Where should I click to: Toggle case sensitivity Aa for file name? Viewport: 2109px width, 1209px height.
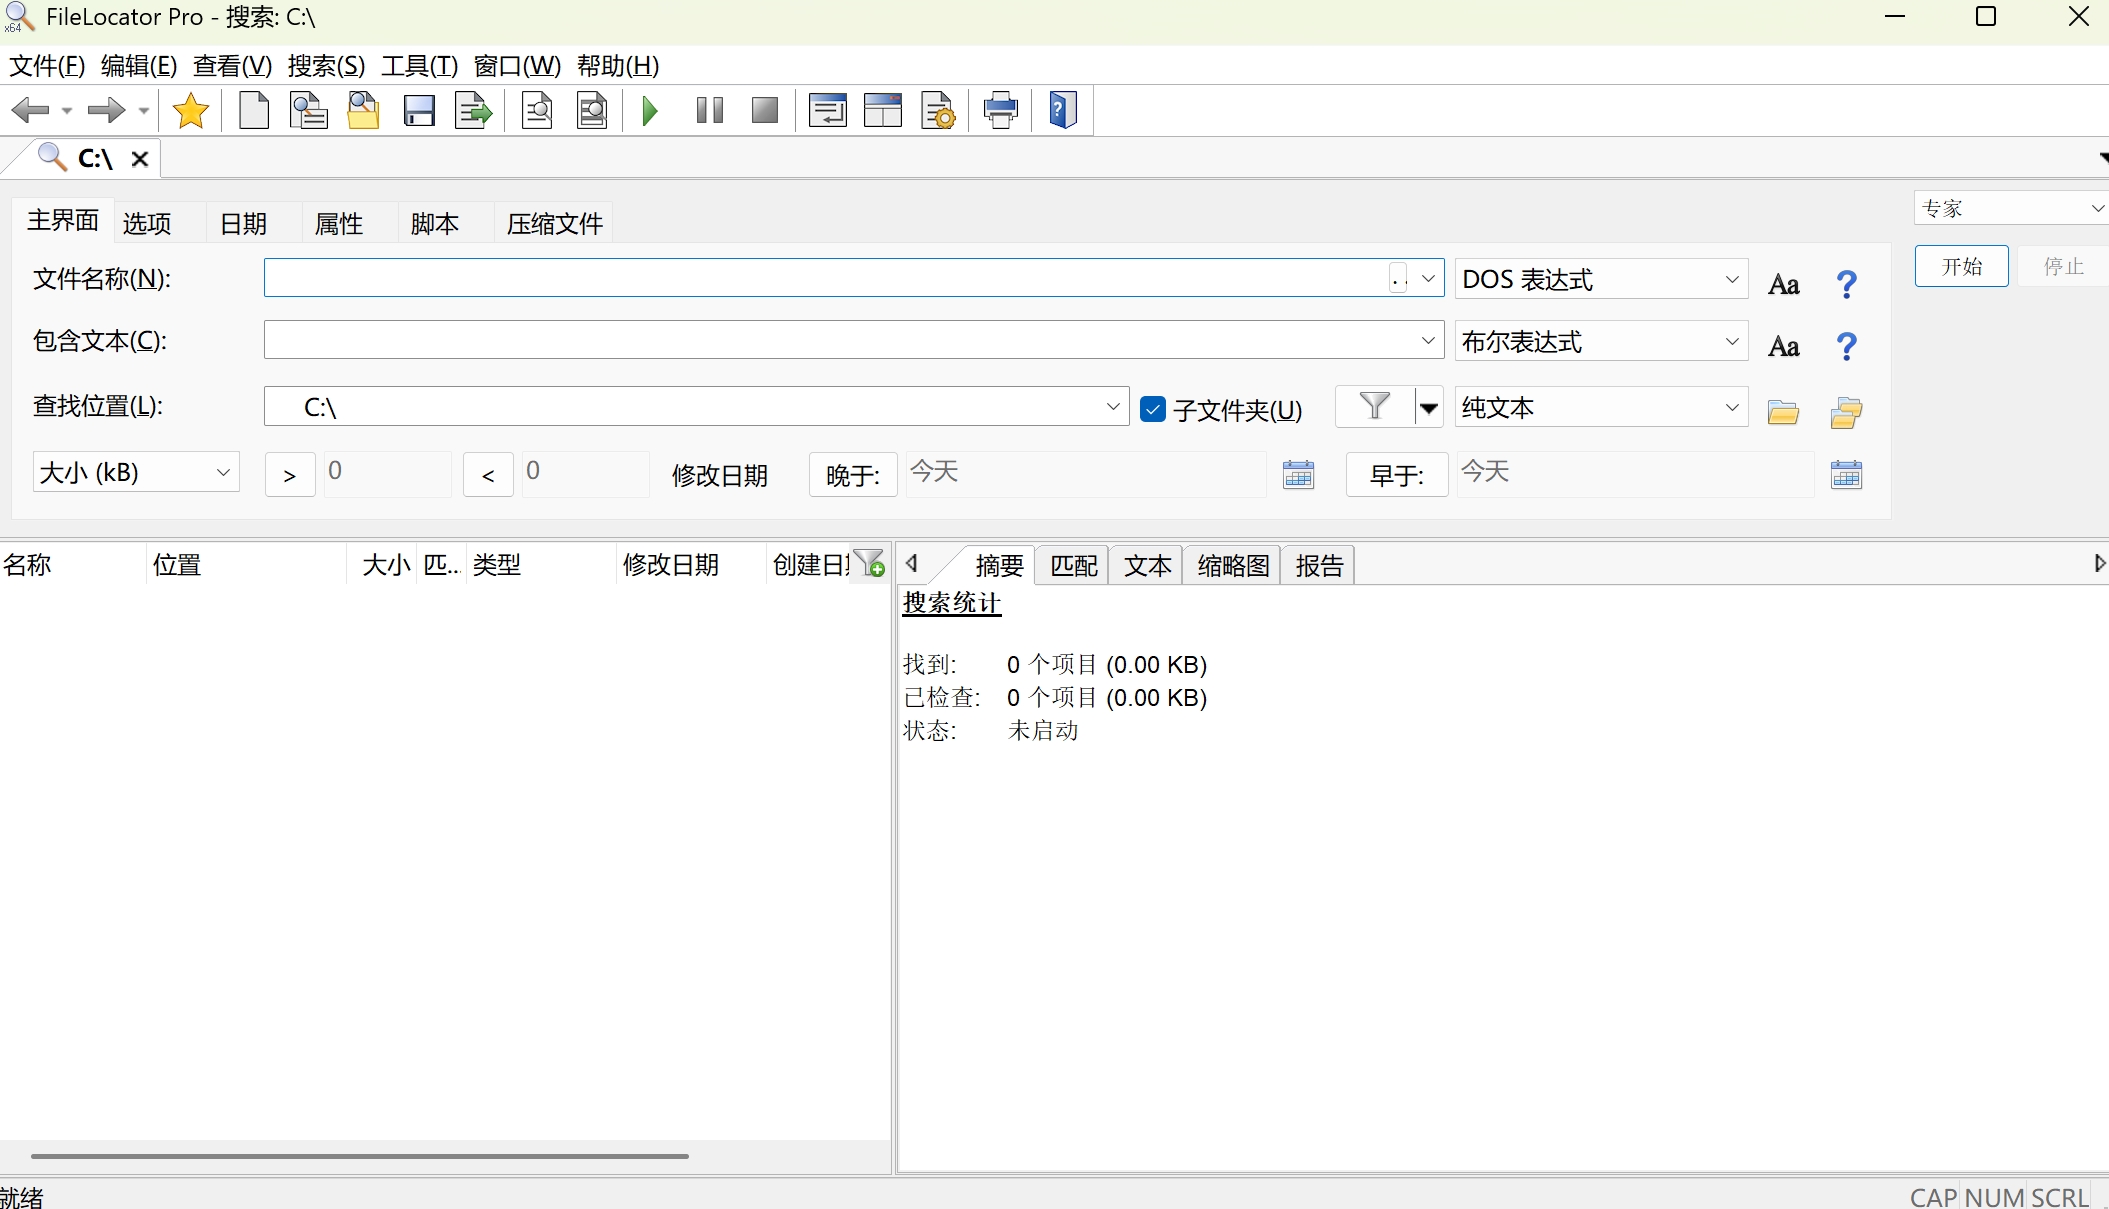tap(1784, 284)
